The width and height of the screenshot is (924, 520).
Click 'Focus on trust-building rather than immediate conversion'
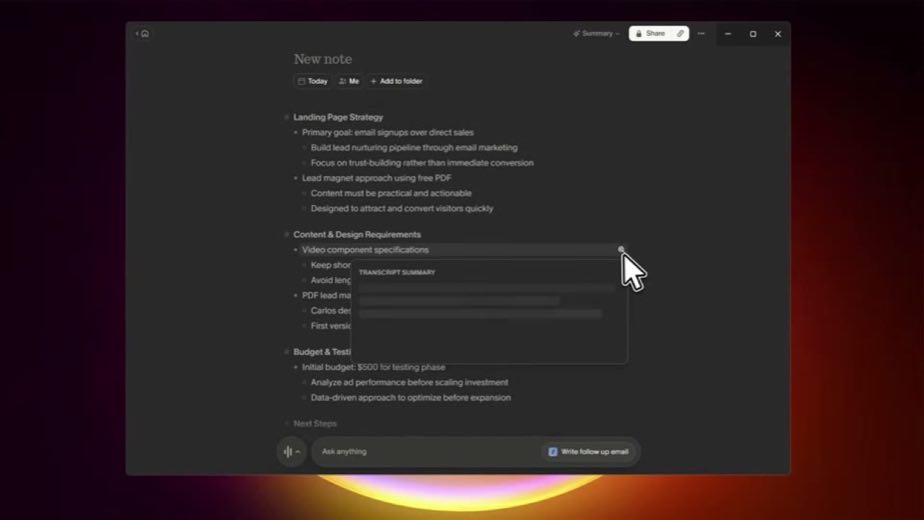pos(422,163)
